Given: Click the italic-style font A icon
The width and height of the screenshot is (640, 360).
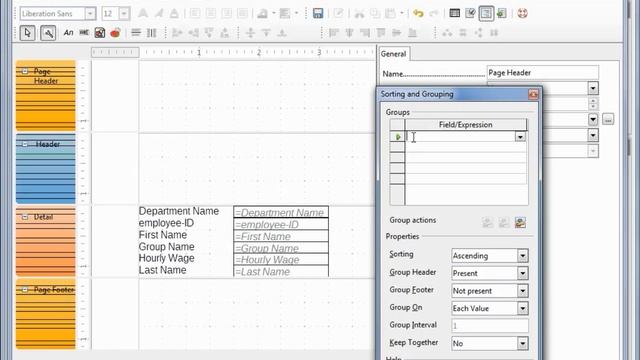Looking at the screenshot, I should (x=158, y=13).
